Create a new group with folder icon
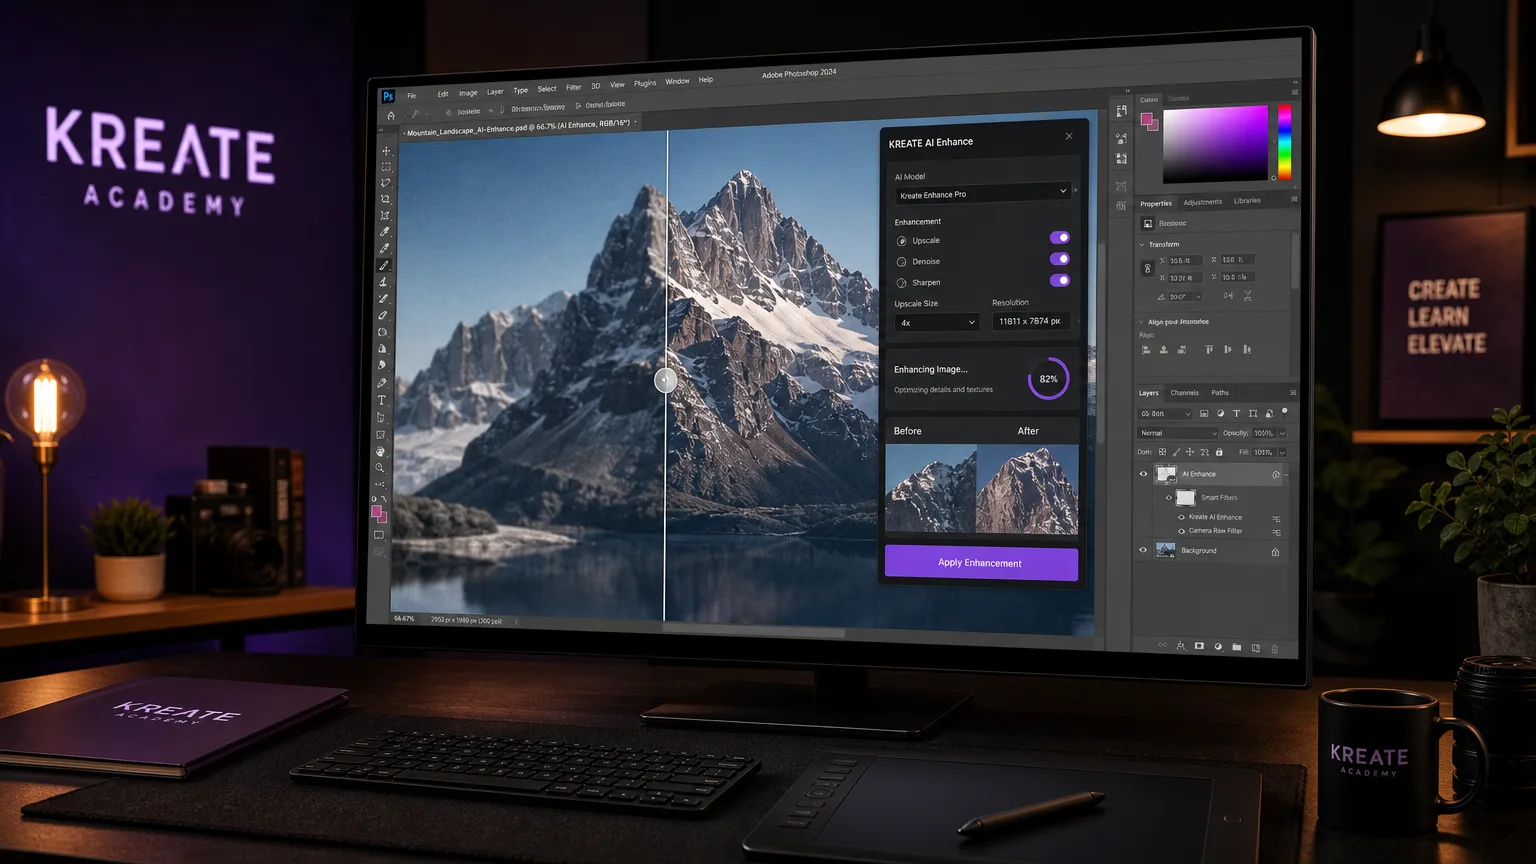The width and height of the screenshot is (1536, 864). [x=1237, y=647]
